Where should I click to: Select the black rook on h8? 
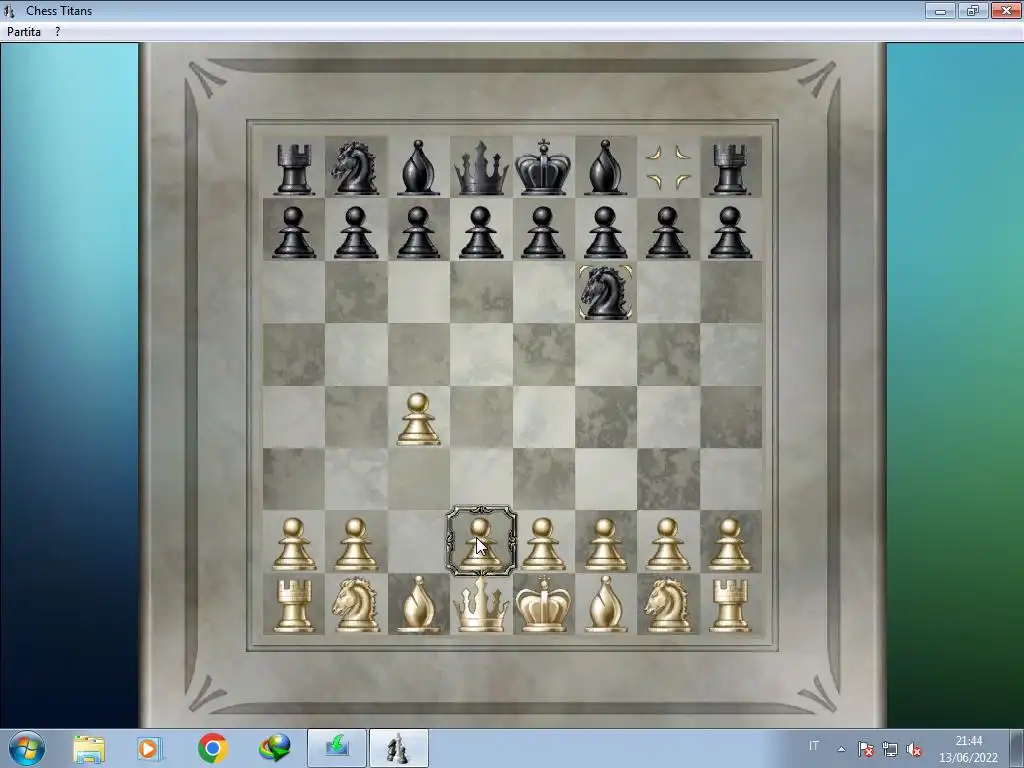(x=730, y=169)
